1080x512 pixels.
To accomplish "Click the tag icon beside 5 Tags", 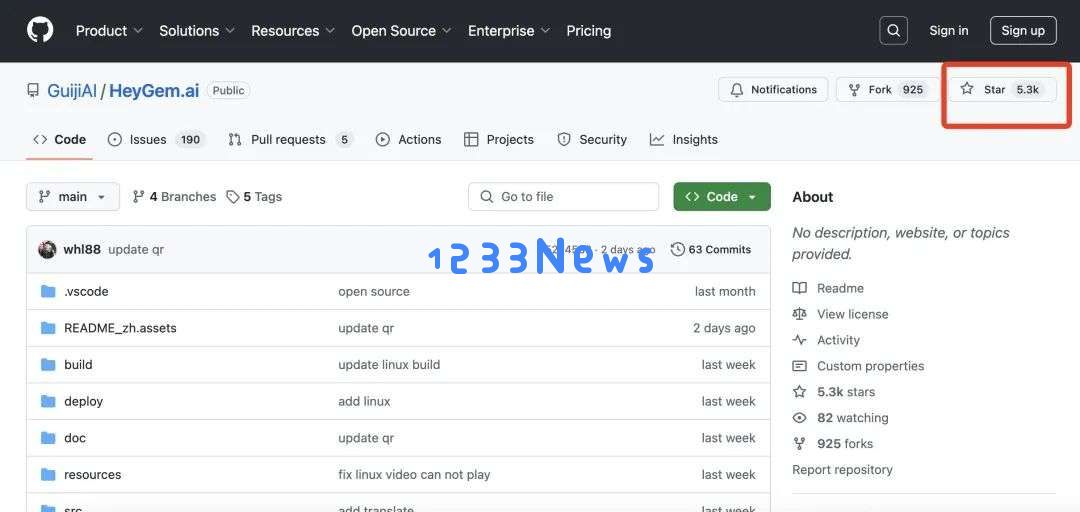I will point(233,197).
